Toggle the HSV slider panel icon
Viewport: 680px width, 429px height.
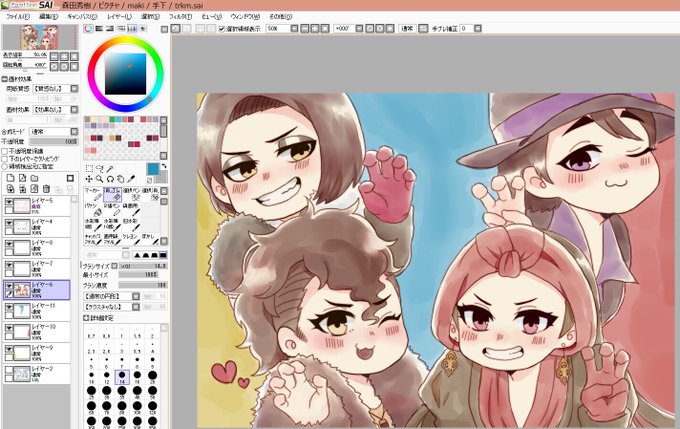[110, 29]
